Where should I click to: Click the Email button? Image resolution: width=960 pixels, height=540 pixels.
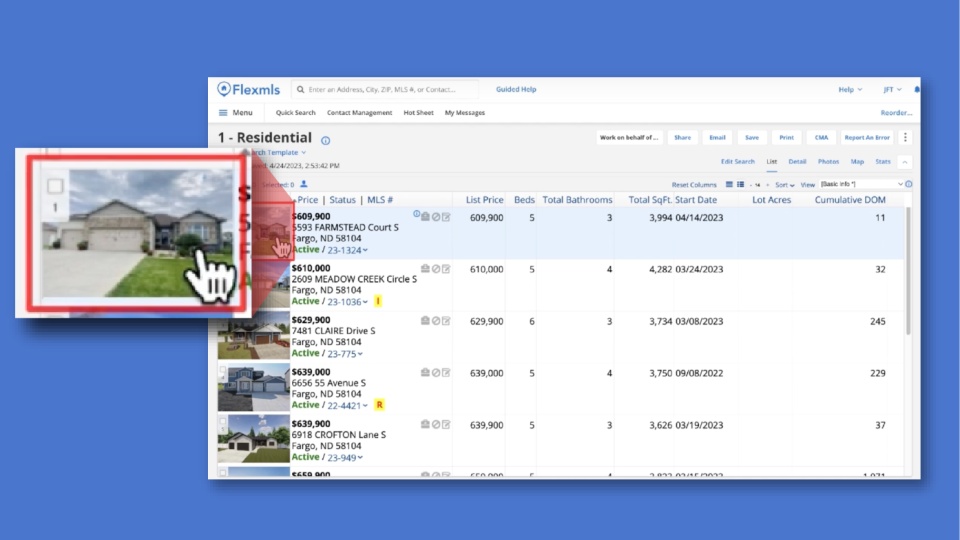717,138
